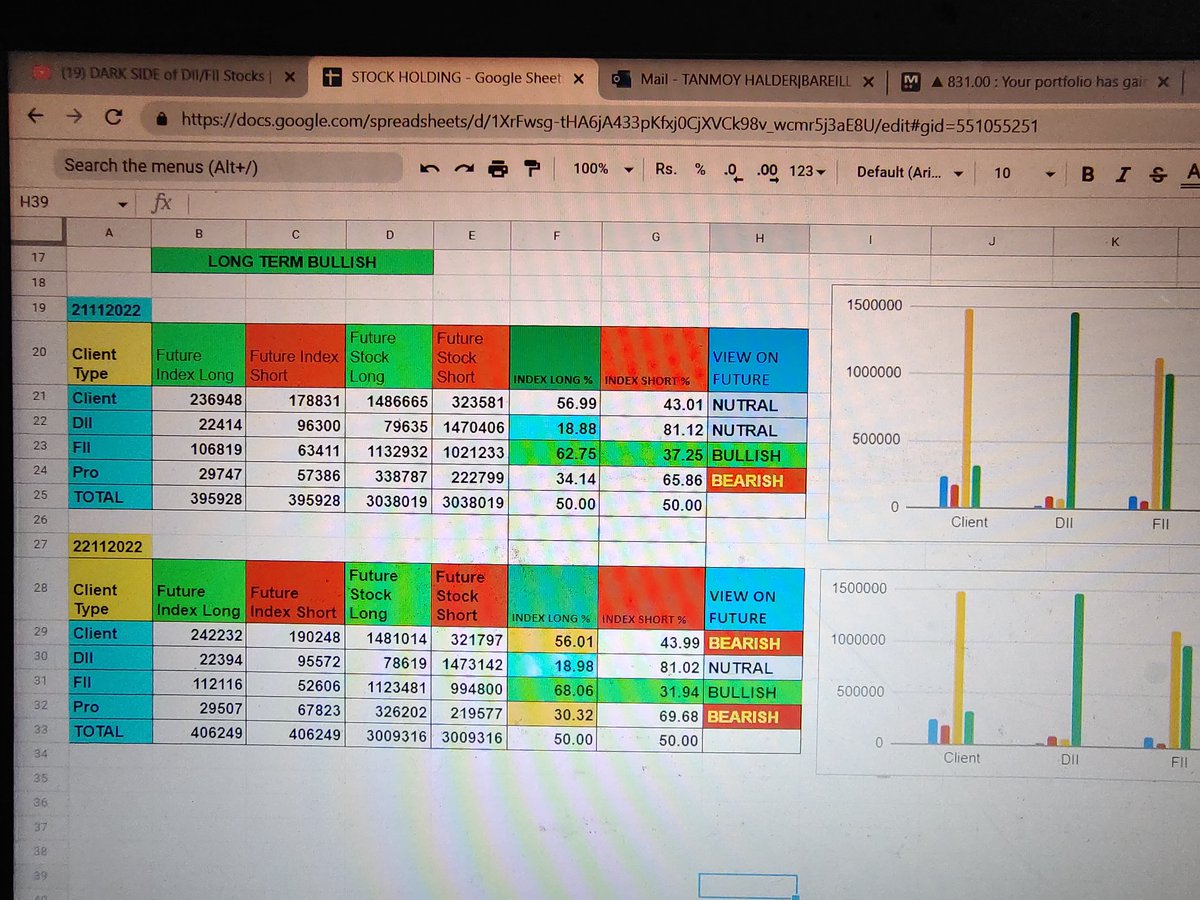
Task: Toggle bold with the B button
Action: click(1088, 174)
